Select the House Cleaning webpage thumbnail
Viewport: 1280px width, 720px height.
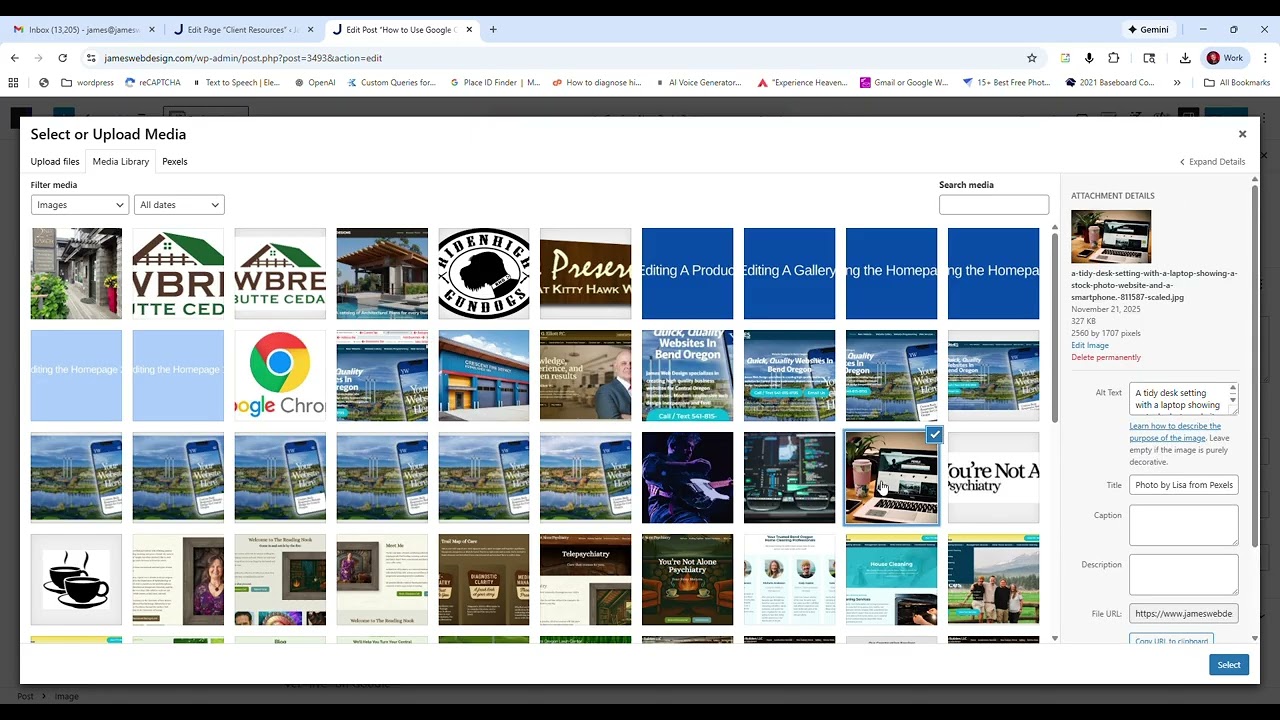point(891,580)
